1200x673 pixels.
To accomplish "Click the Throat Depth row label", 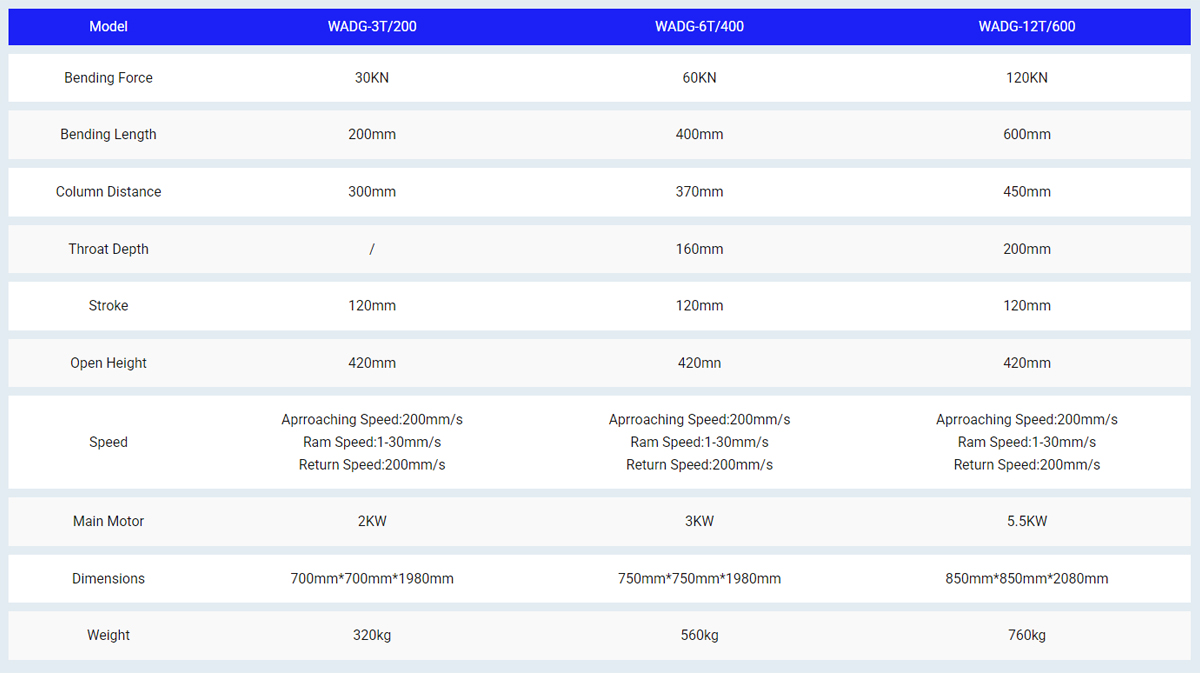I will point(108,249).
